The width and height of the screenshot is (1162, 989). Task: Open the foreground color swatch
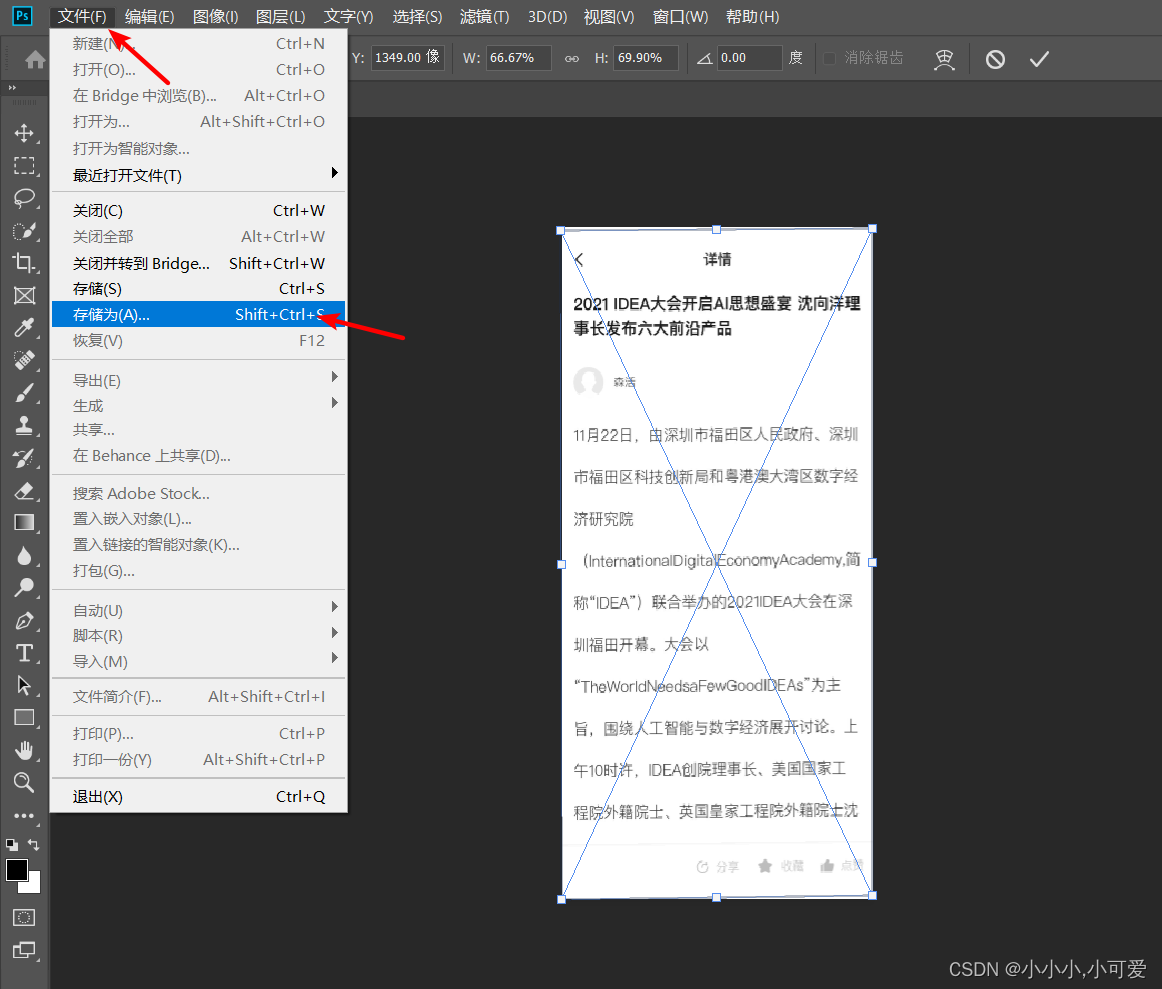pyautogui.click(x=16, y=870)
